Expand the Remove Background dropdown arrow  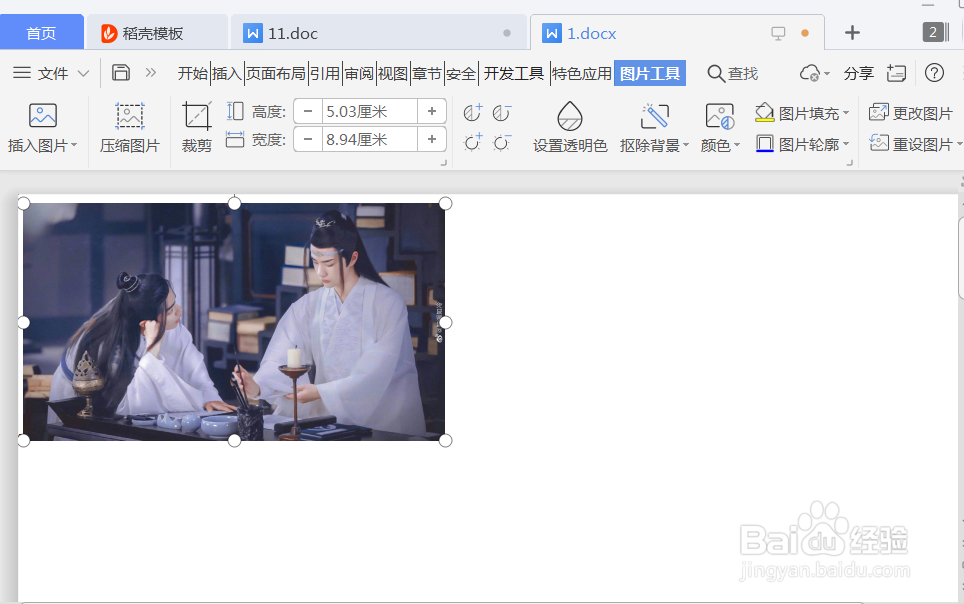coord(685,145)
